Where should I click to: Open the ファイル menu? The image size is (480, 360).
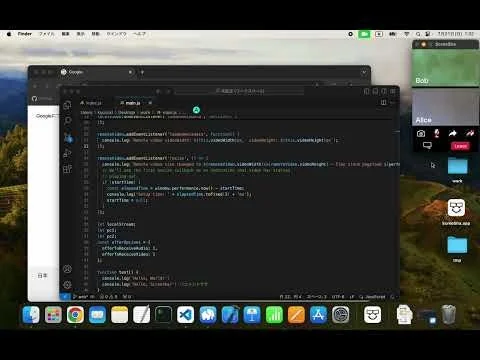(x=46, y=34)
